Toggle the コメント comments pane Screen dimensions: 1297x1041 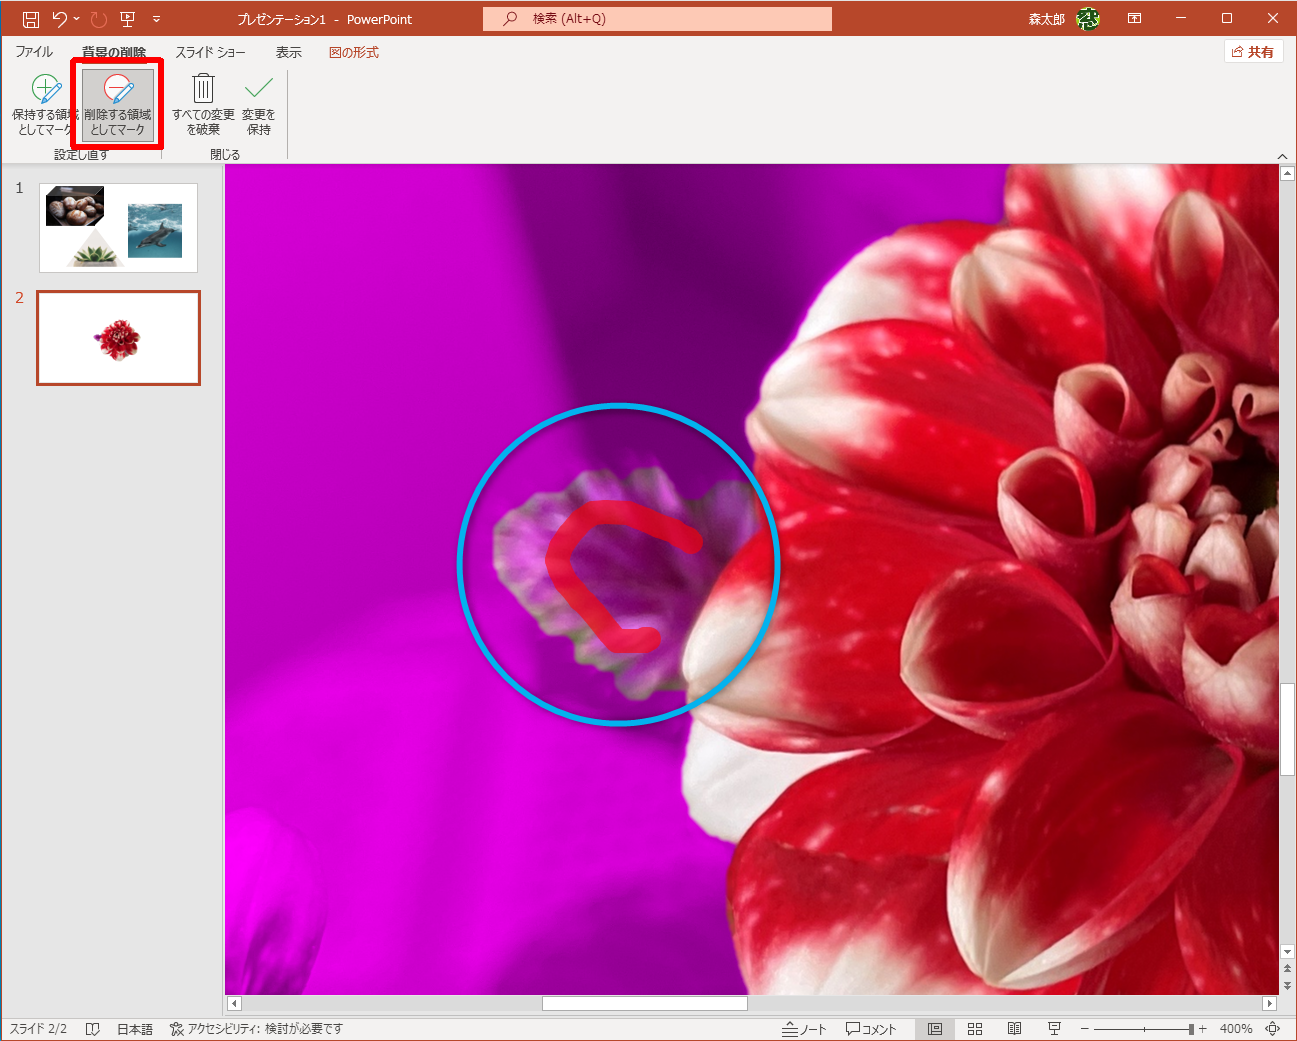(x=871, y=1029)
